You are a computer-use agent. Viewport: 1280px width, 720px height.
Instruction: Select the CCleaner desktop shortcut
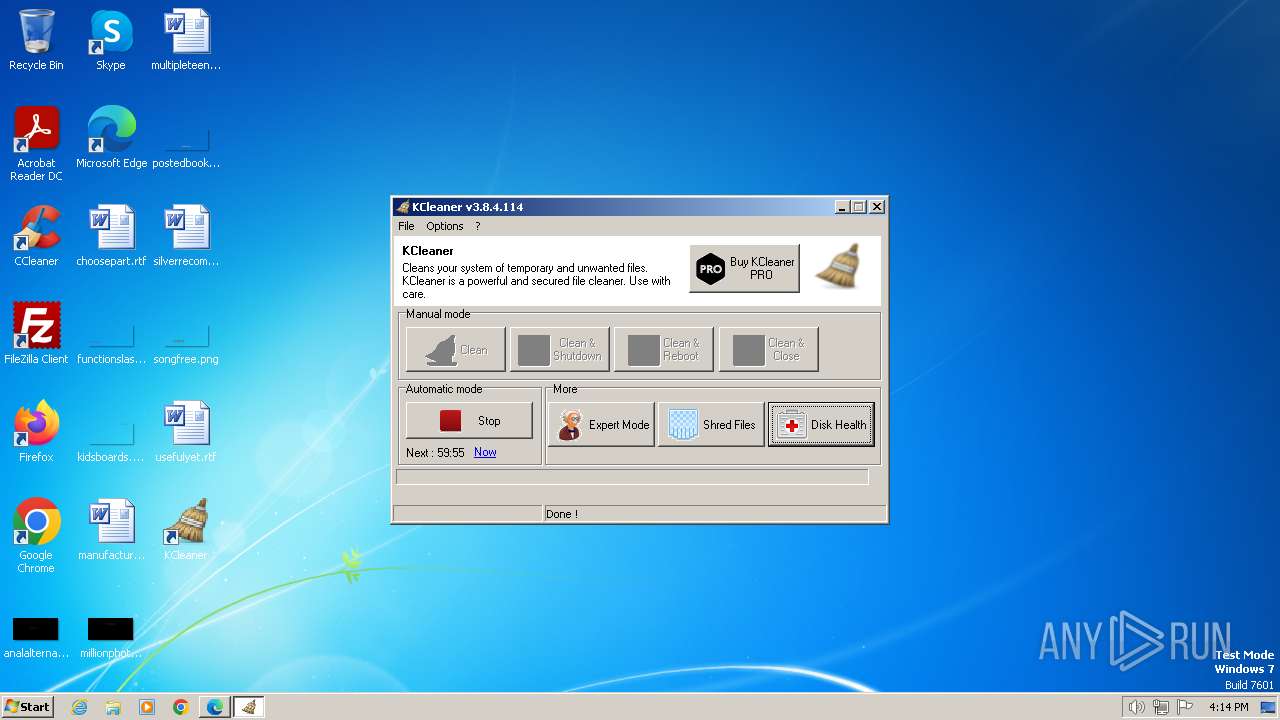click(x=36, y=236)
